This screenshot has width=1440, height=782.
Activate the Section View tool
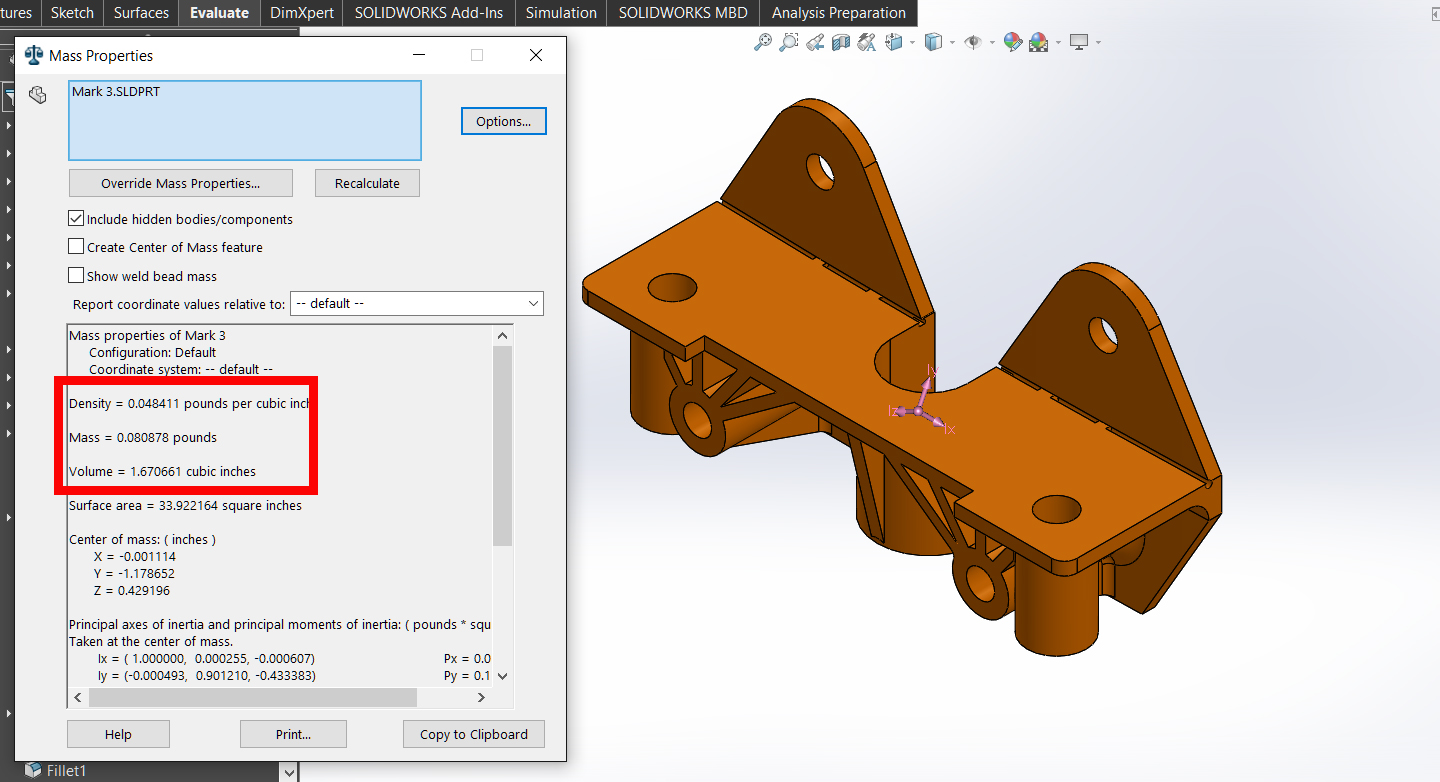coord(841,42)
